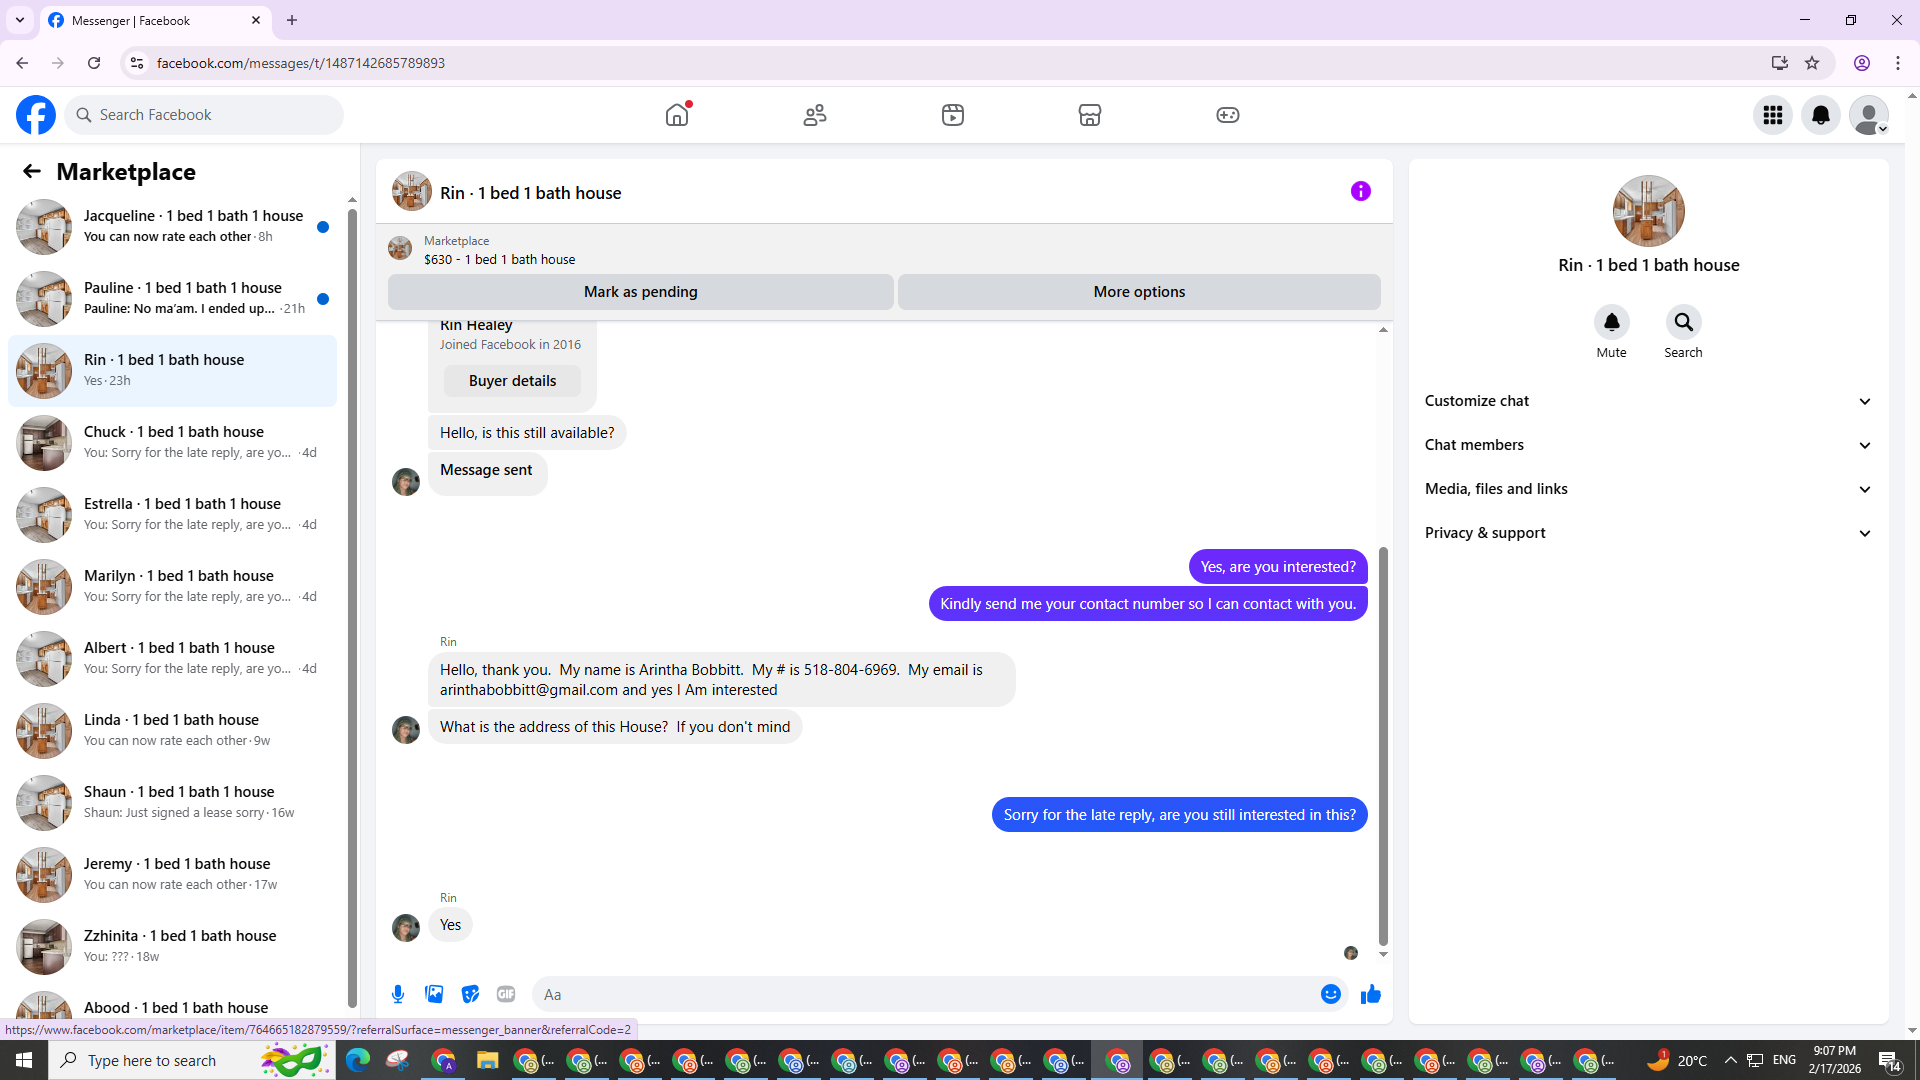
Task: Send a thumbs-up like
Action: (1370, 994)
